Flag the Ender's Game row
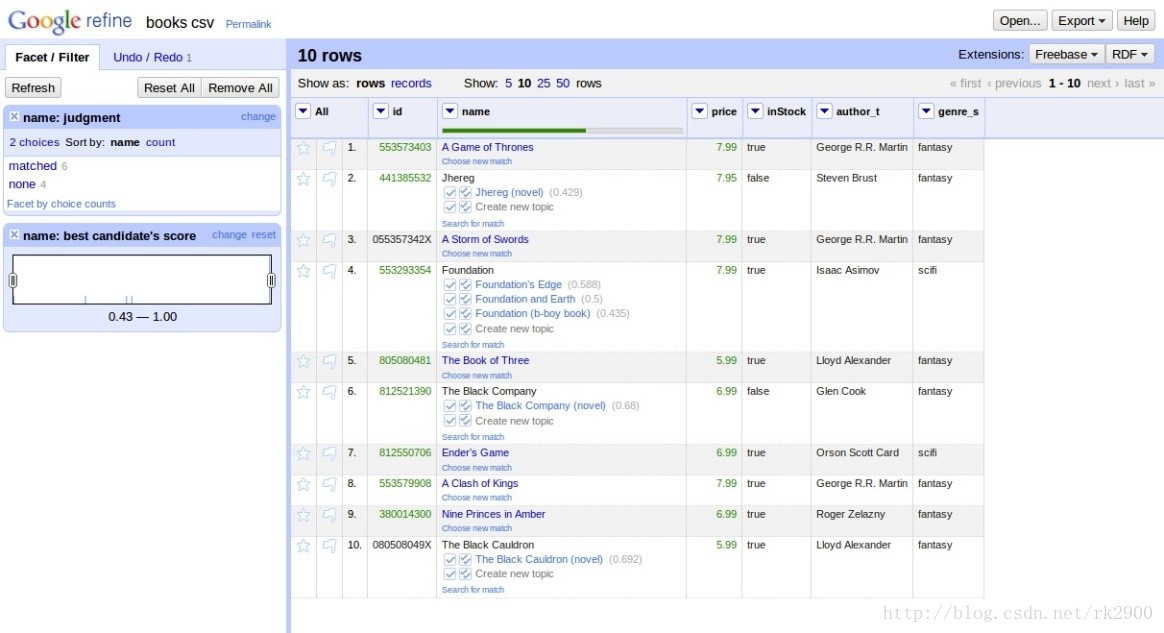 pos(330,453)
